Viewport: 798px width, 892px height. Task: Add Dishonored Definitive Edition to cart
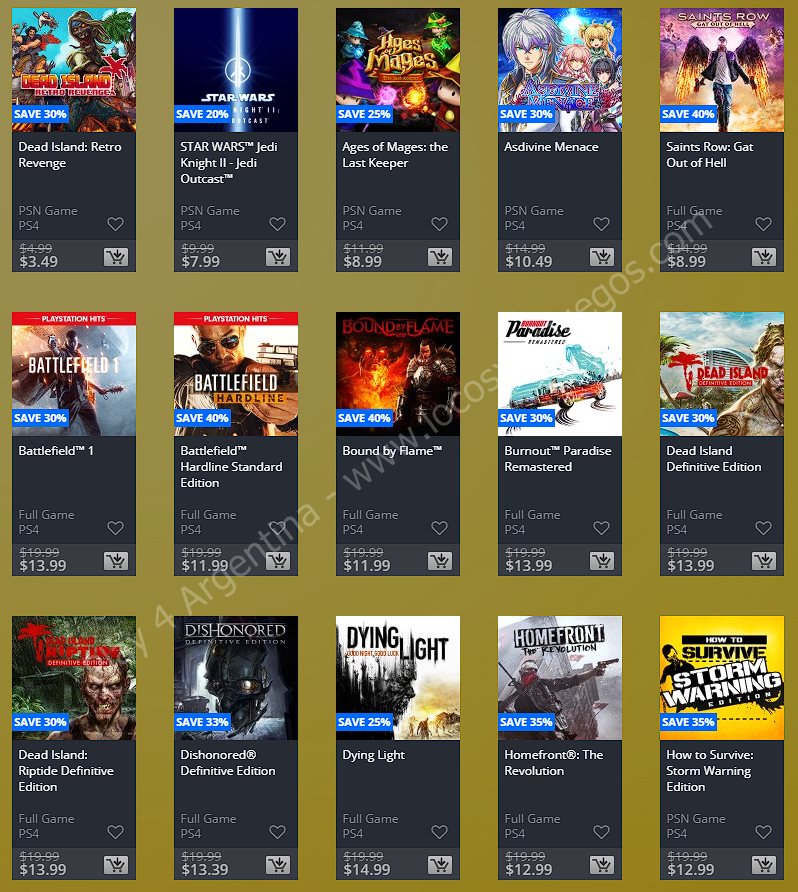point(278,865)
